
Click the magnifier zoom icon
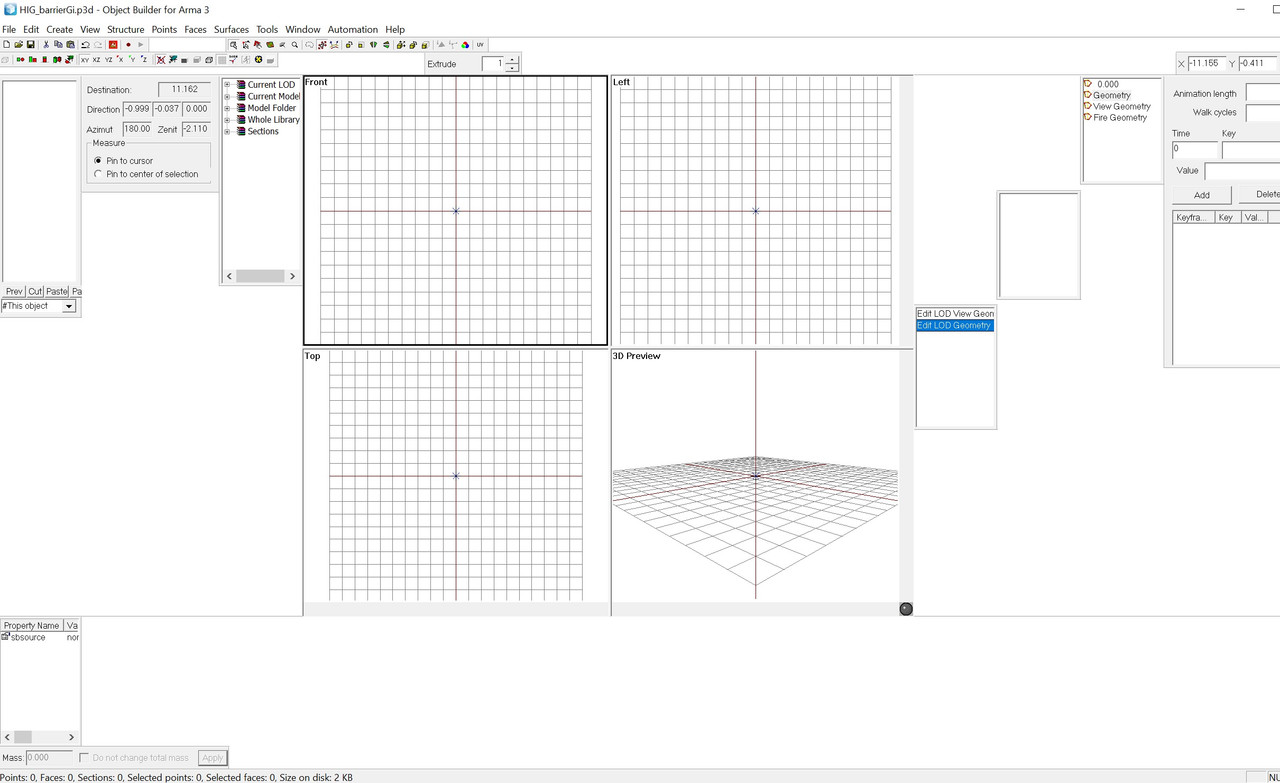pos(295,44)
